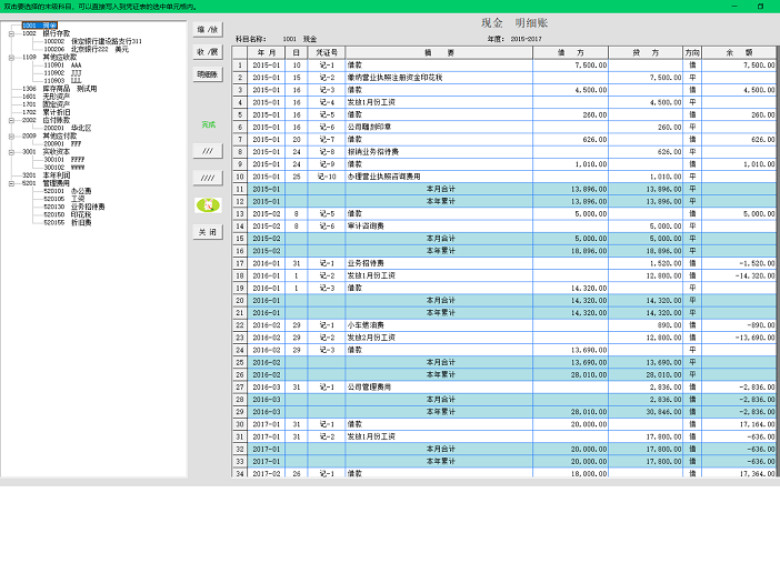Select the 520105 工资 tree item
This screenshot has height=563, width=780.
pyautogui.click(x=64, y=199)
